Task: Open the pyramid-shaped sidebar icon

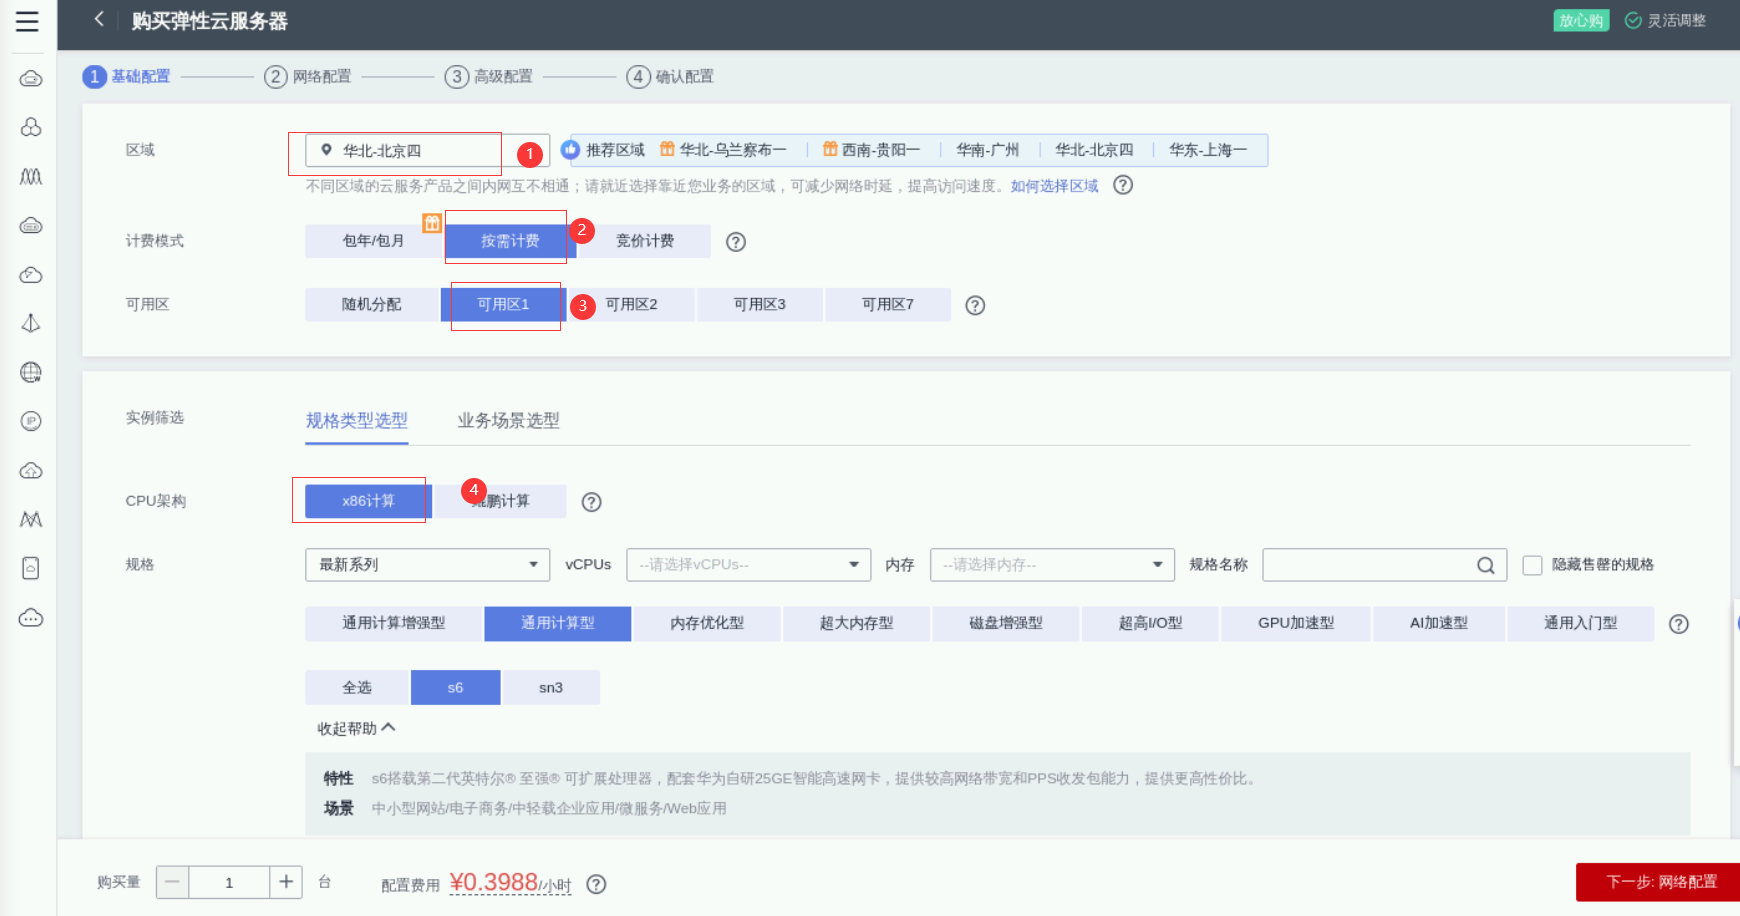Action: point(31,323)
